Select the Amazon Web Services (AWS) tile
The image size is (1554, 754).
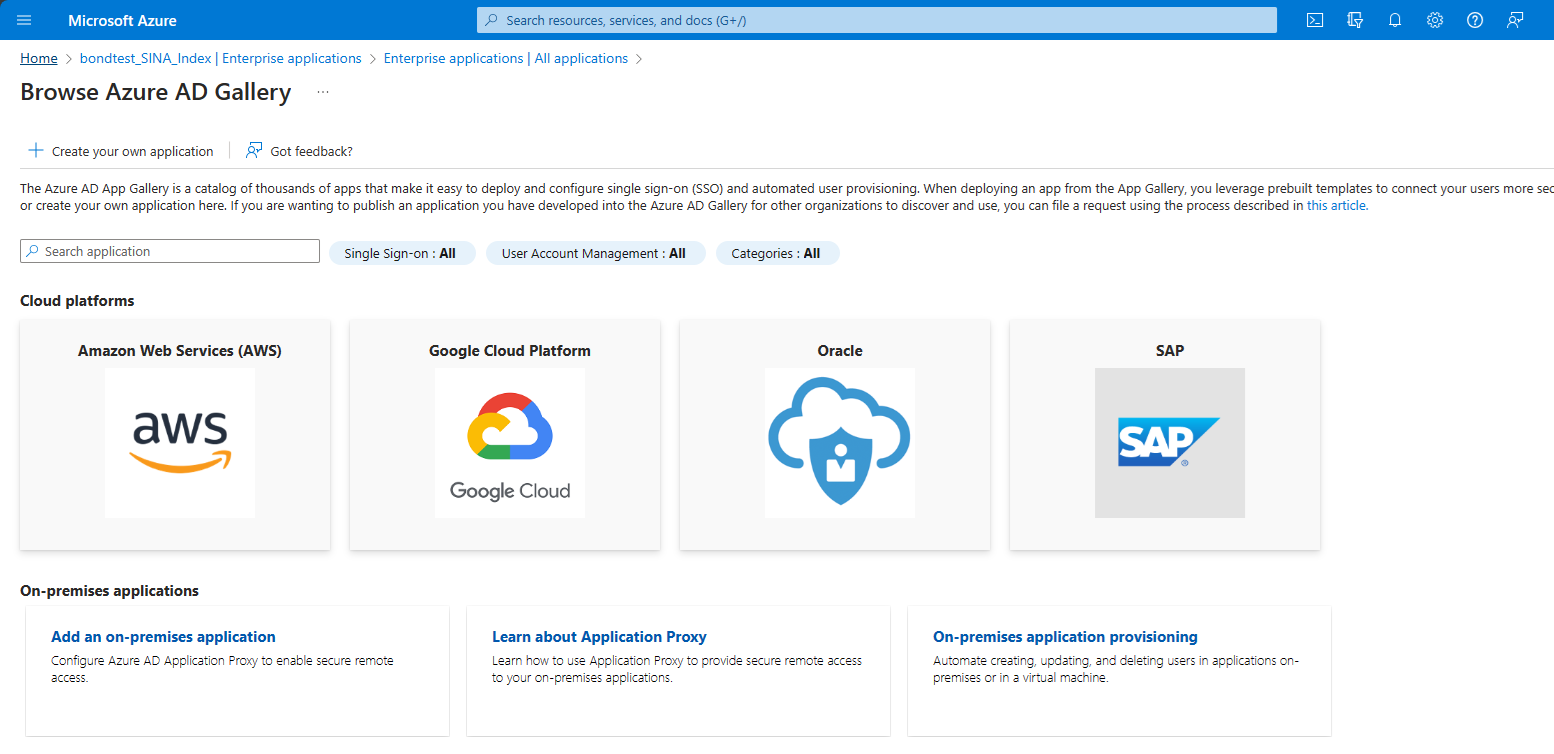(x=180, y=436)
